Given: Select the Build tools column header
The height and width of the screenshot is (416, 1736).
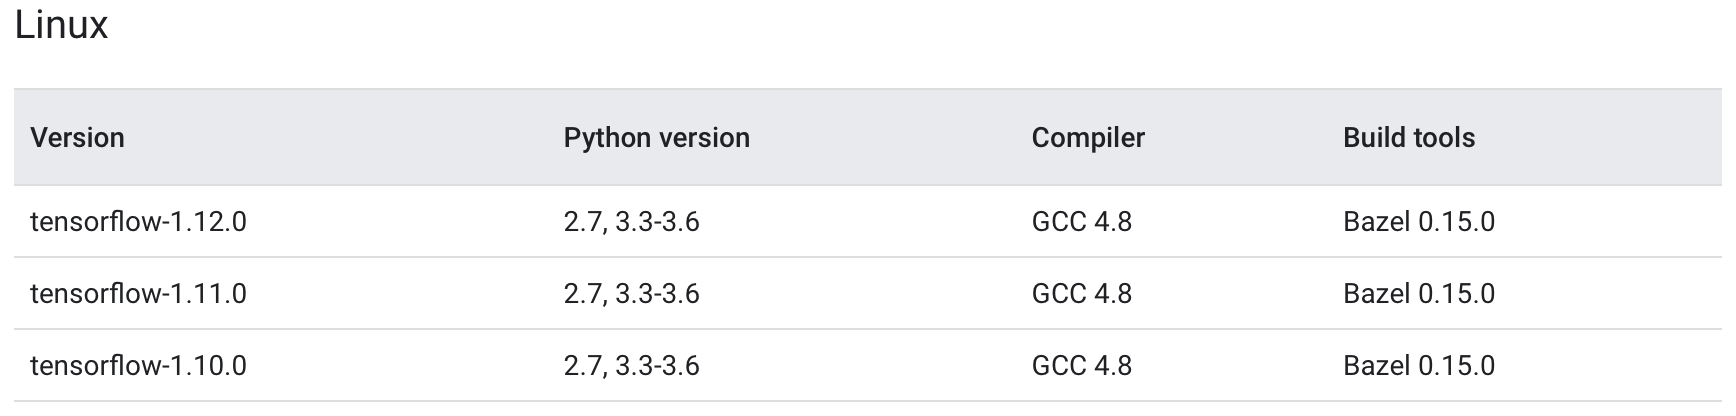Looking at the screenshot, I should (x=1409, y=137).
